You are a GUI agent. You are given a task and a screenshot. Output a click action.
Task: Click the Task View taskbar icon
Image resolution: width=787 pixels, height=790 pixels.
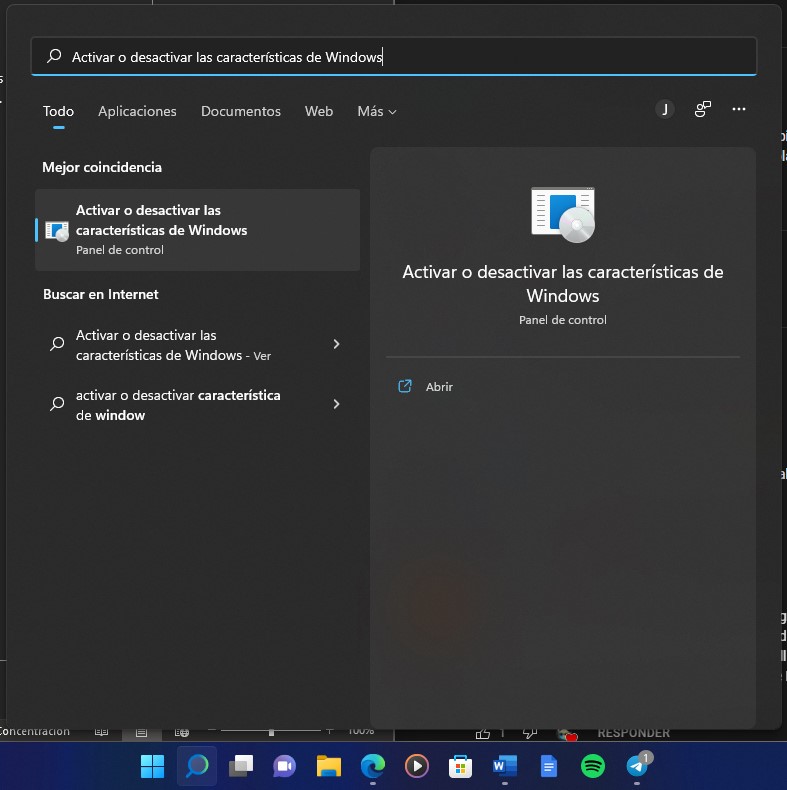point(241,766)
